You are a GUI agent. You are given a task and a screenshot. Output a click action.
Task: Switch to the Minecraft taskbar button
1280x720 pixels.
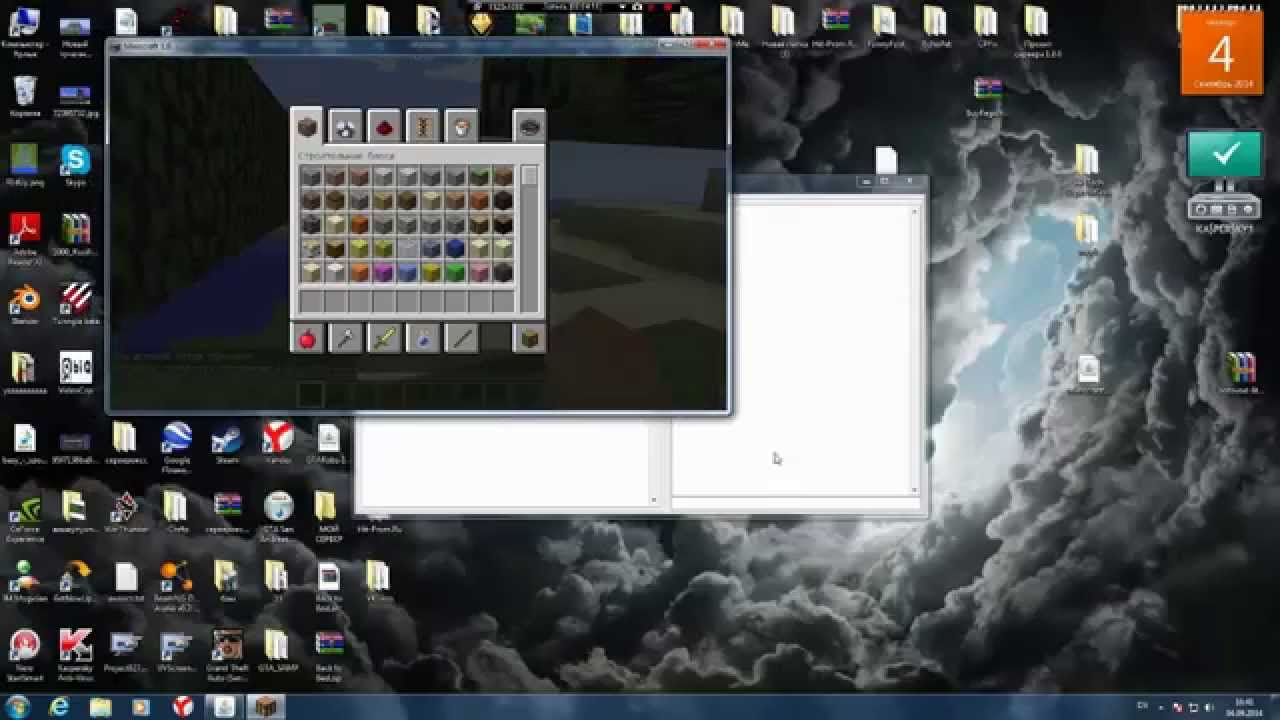[265, 707]
